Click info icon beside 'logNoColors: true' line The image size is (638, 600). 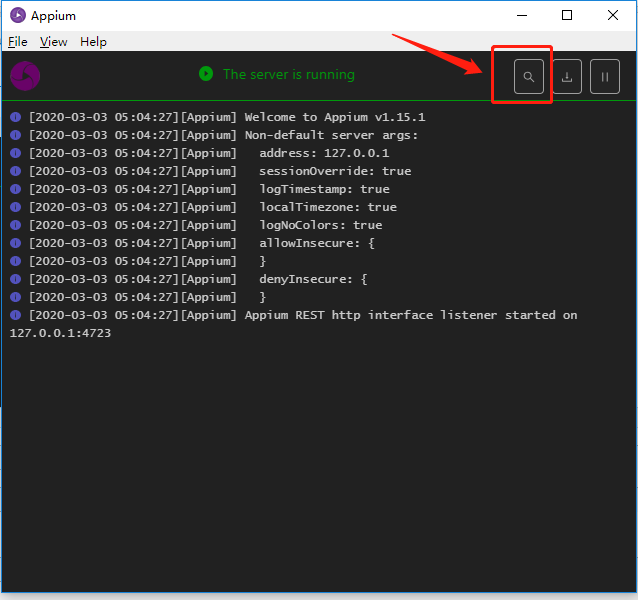tap(15, 225)
